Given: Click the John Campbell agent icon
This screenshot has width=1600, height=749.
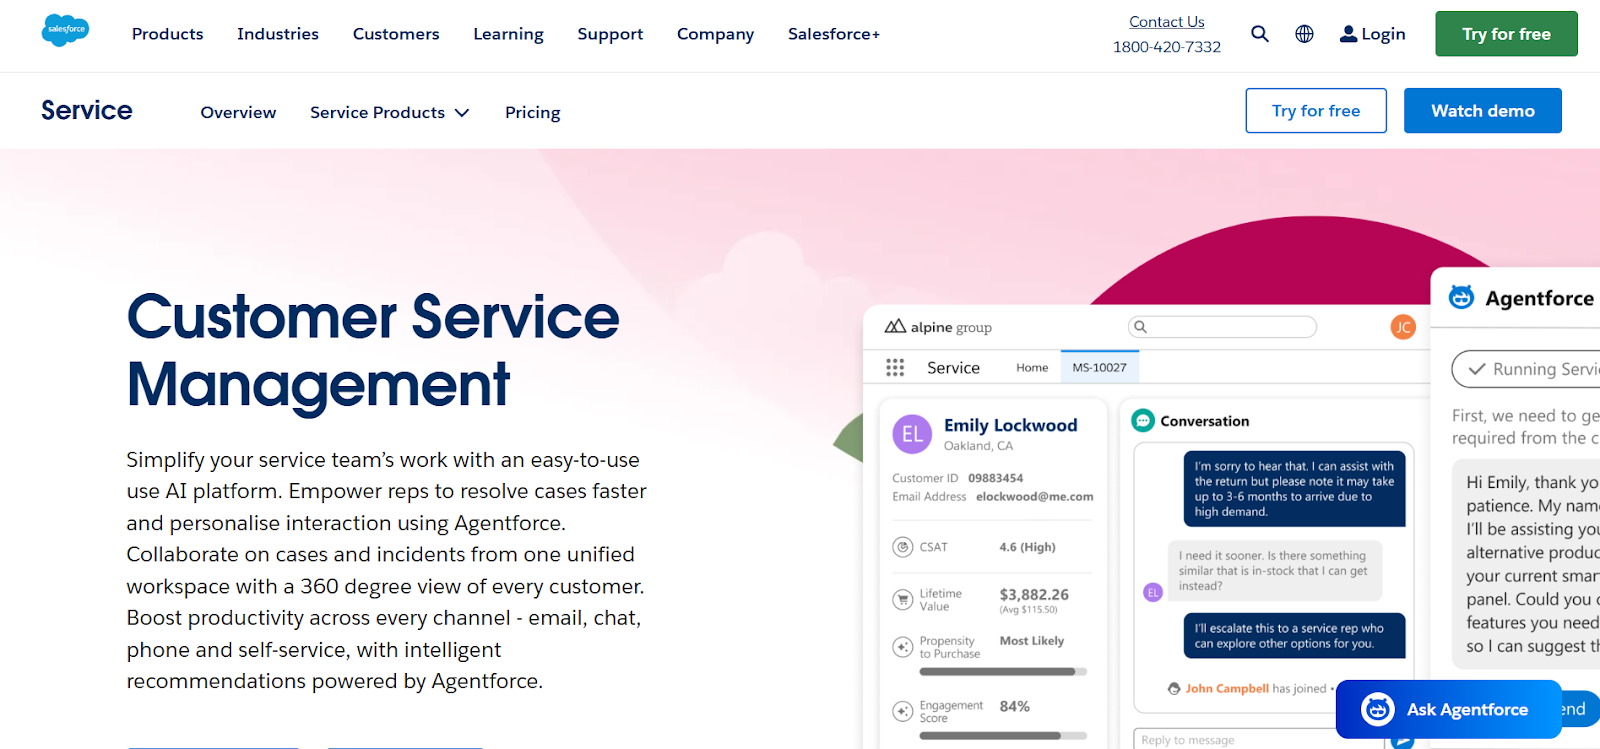Looking at the screenshot, I should pos(1174,688).
